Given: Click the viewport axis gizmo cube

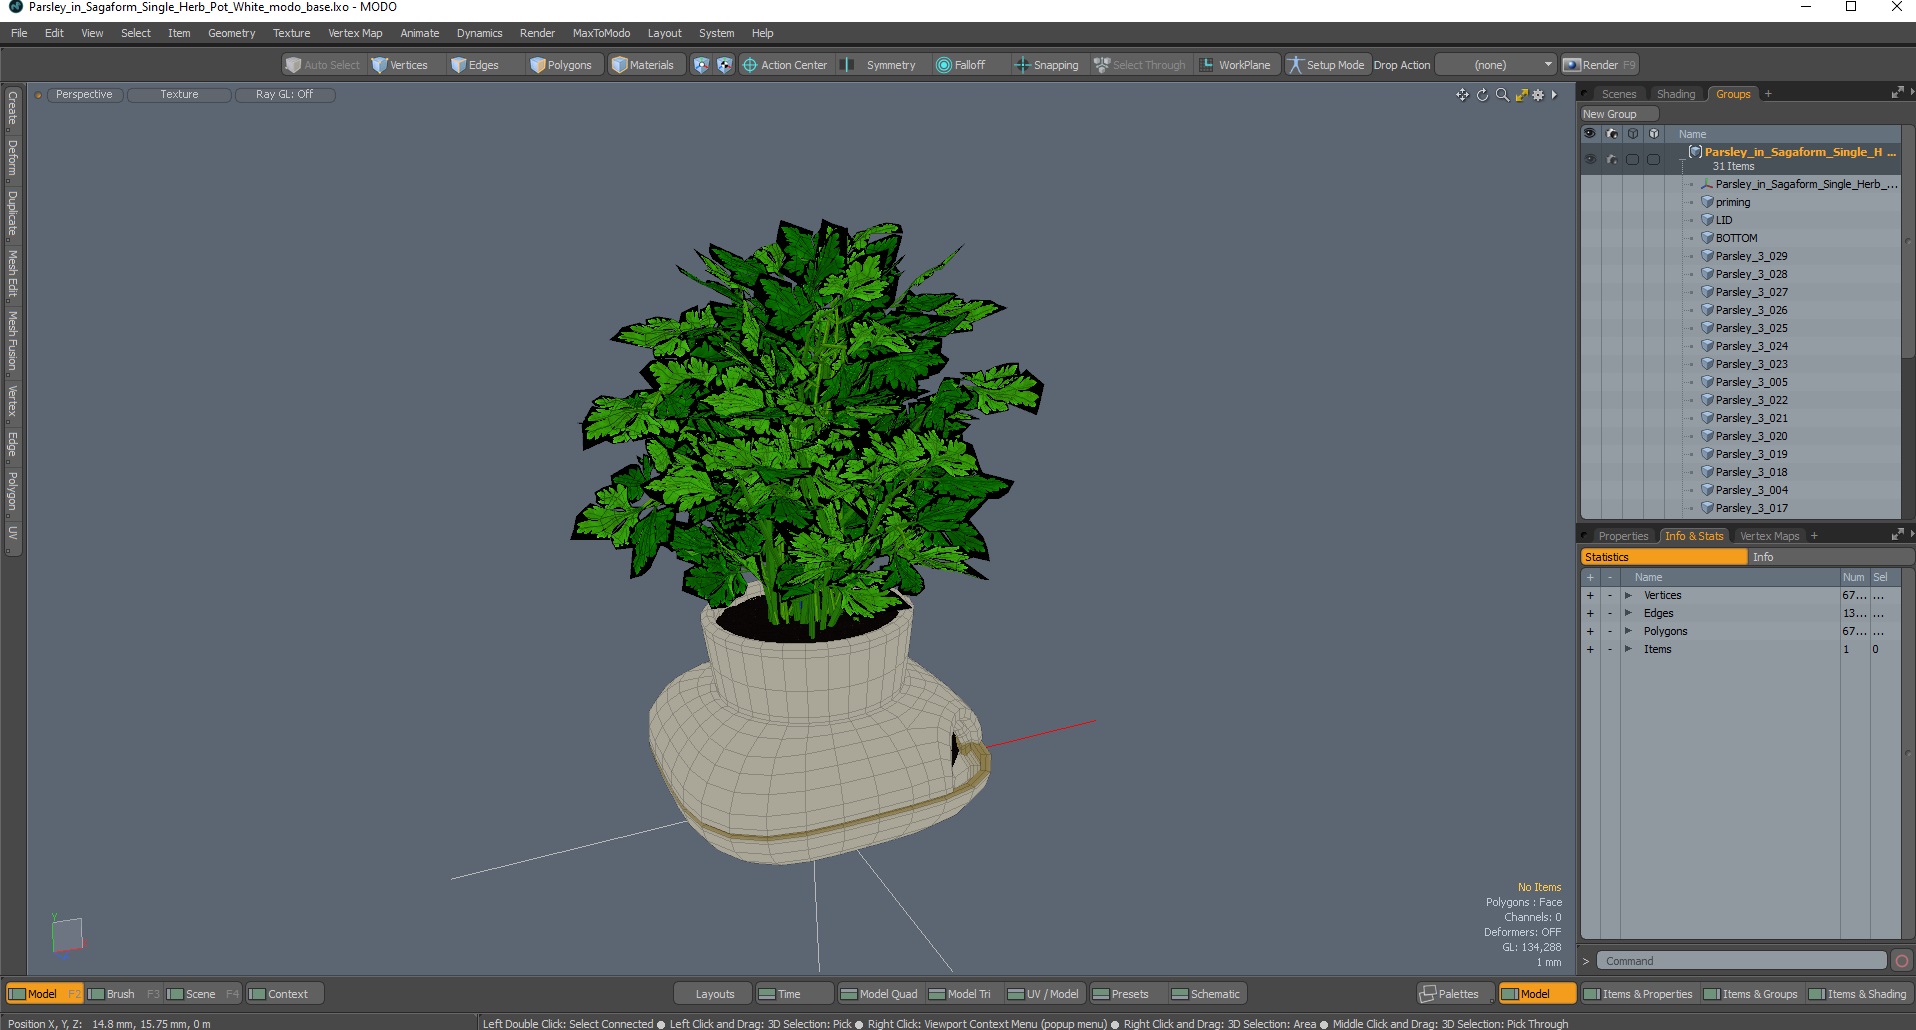Looking at the screenshot, I should point(67,937).
